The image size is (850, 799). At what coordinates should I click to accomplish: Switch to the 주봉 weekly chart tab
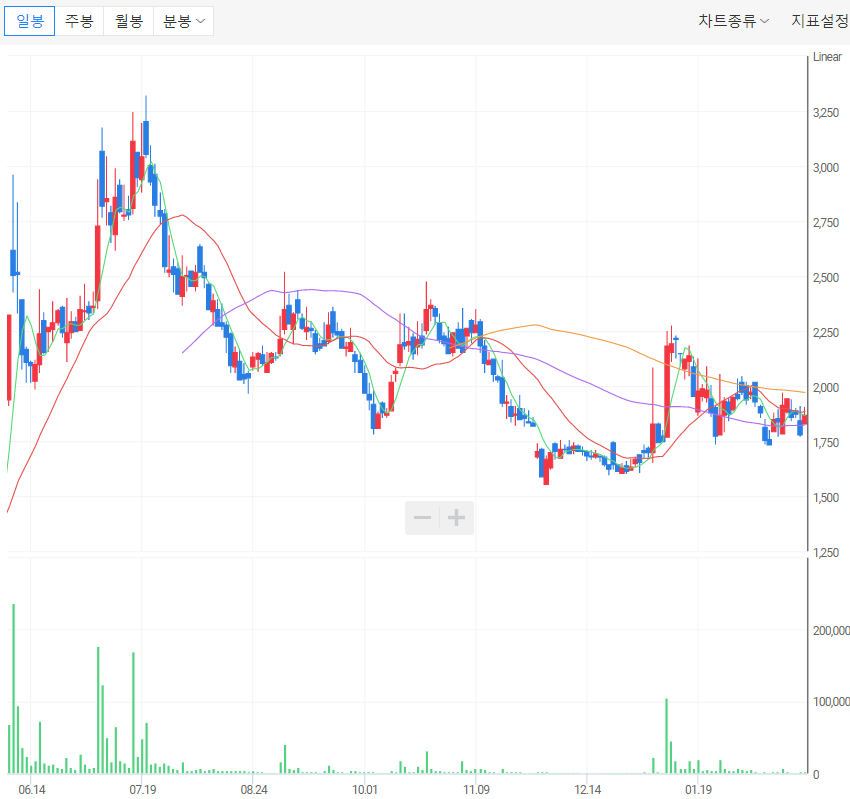(79, 21)
